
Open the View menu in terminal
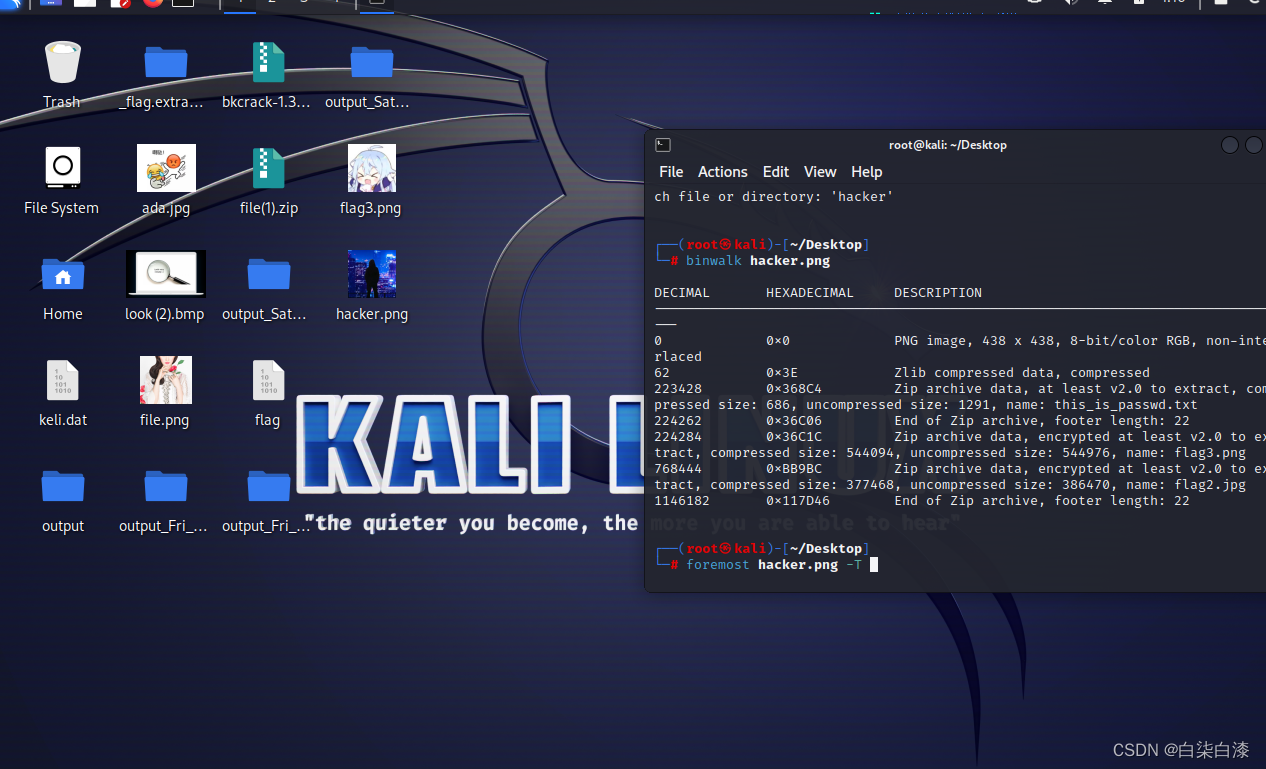[819, 172]
